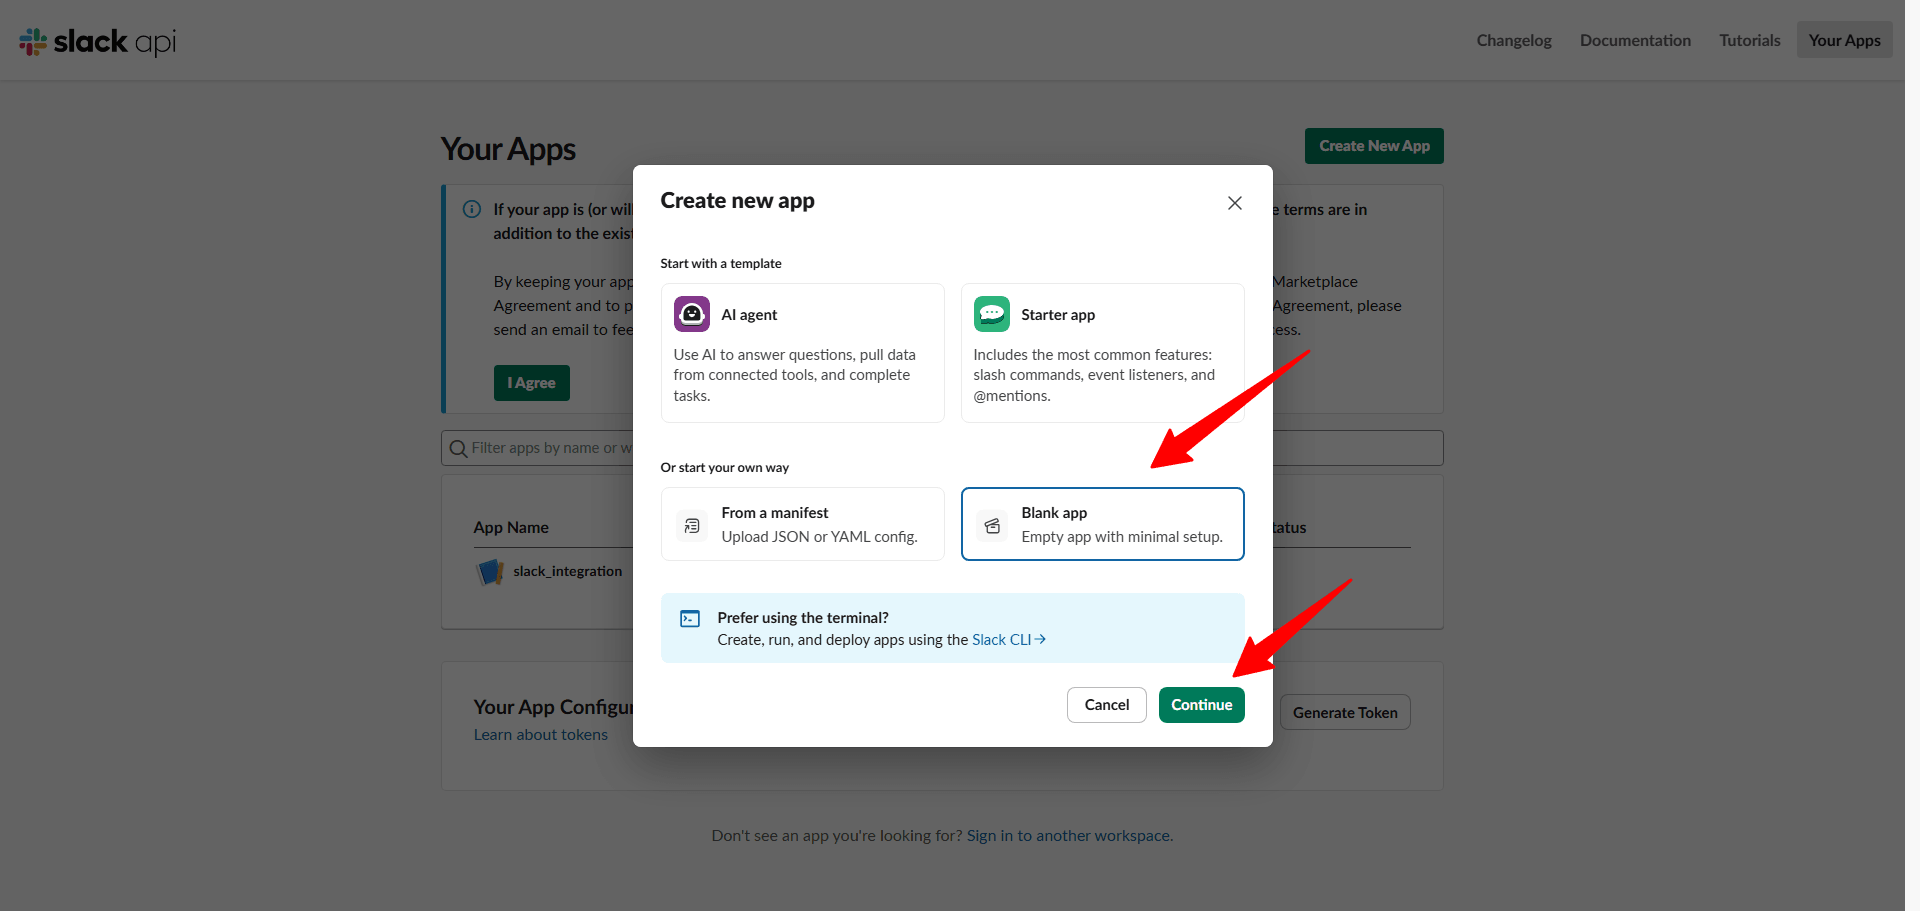Open Sign in to another workspace link

pyautogui.click(x=1070, y=836)
